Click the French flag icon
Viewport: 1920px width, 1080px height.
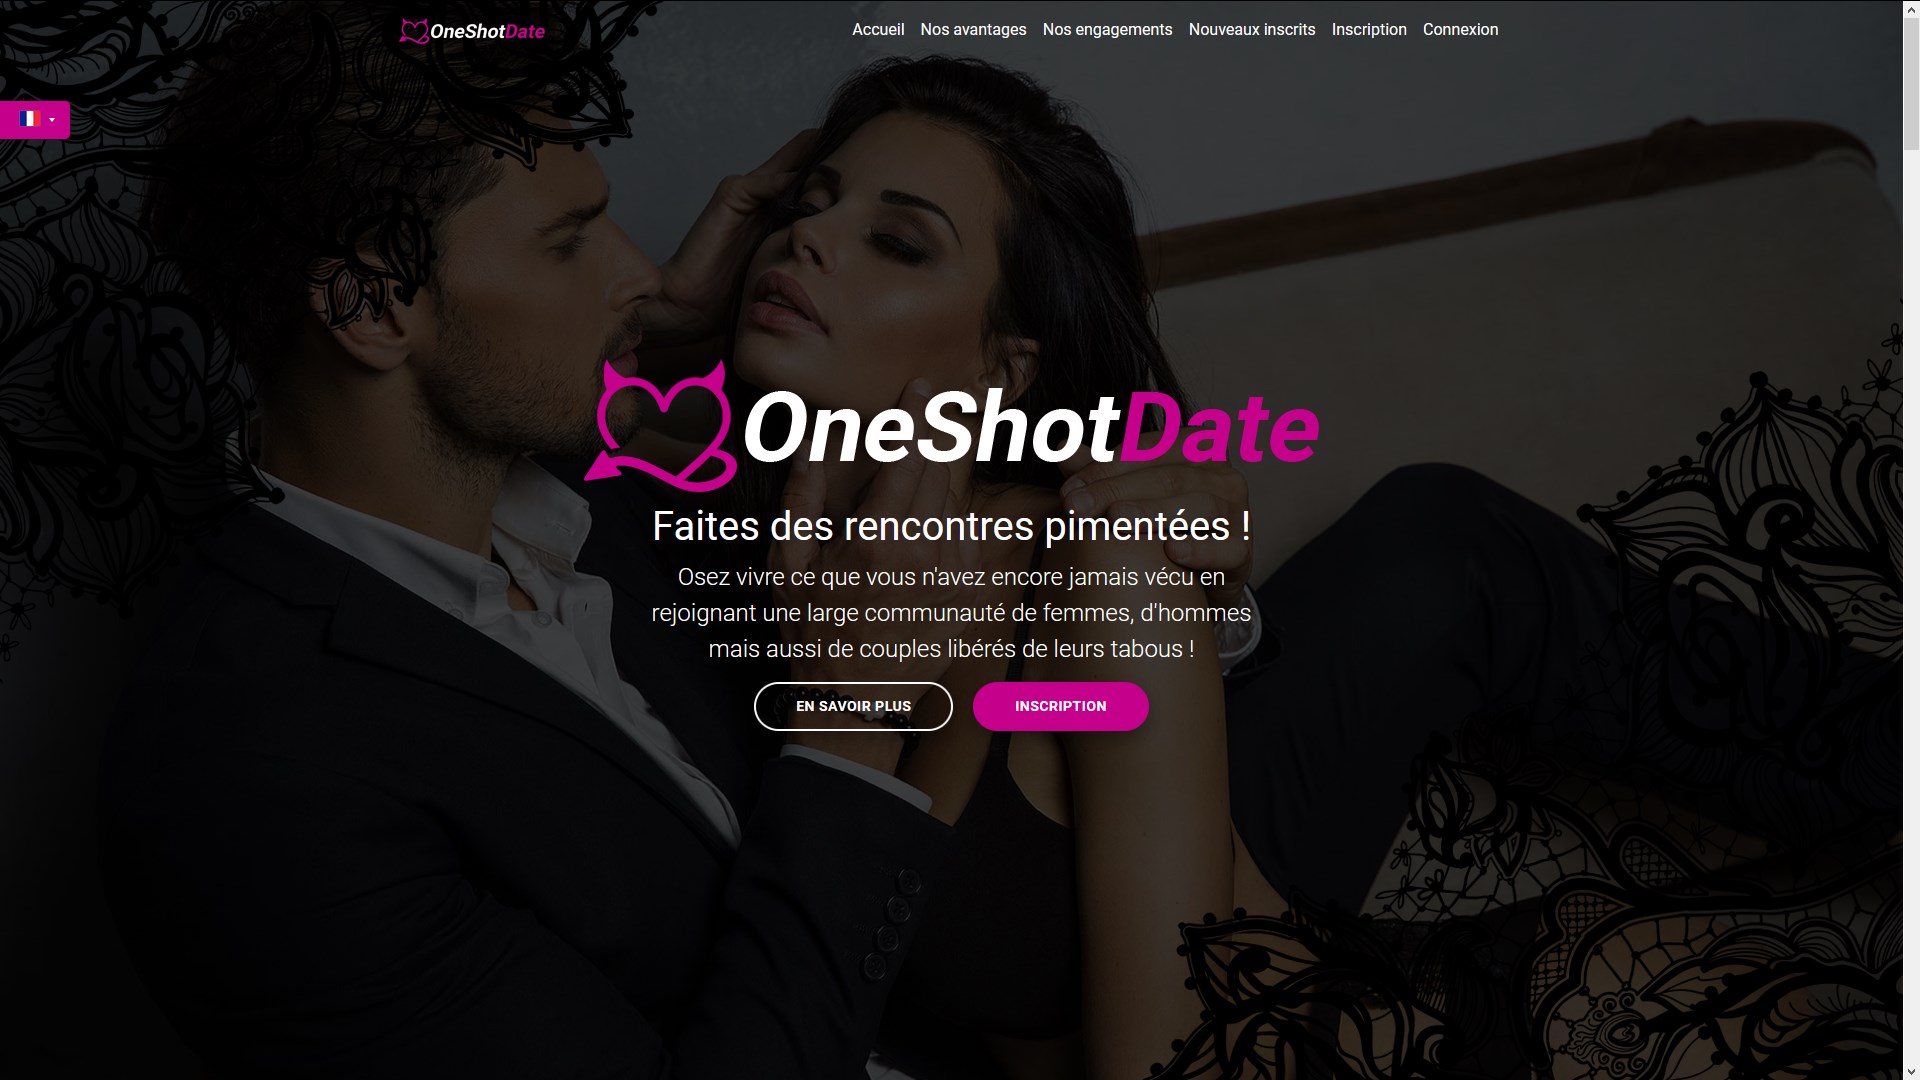30,119
